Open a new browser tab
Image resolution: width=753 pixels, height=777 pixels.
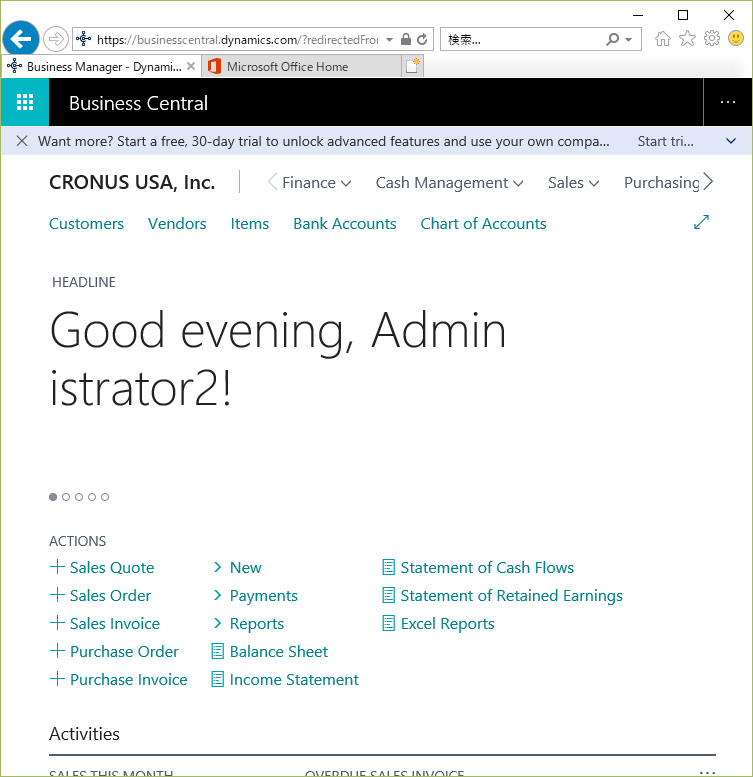(x=412, y=66)
